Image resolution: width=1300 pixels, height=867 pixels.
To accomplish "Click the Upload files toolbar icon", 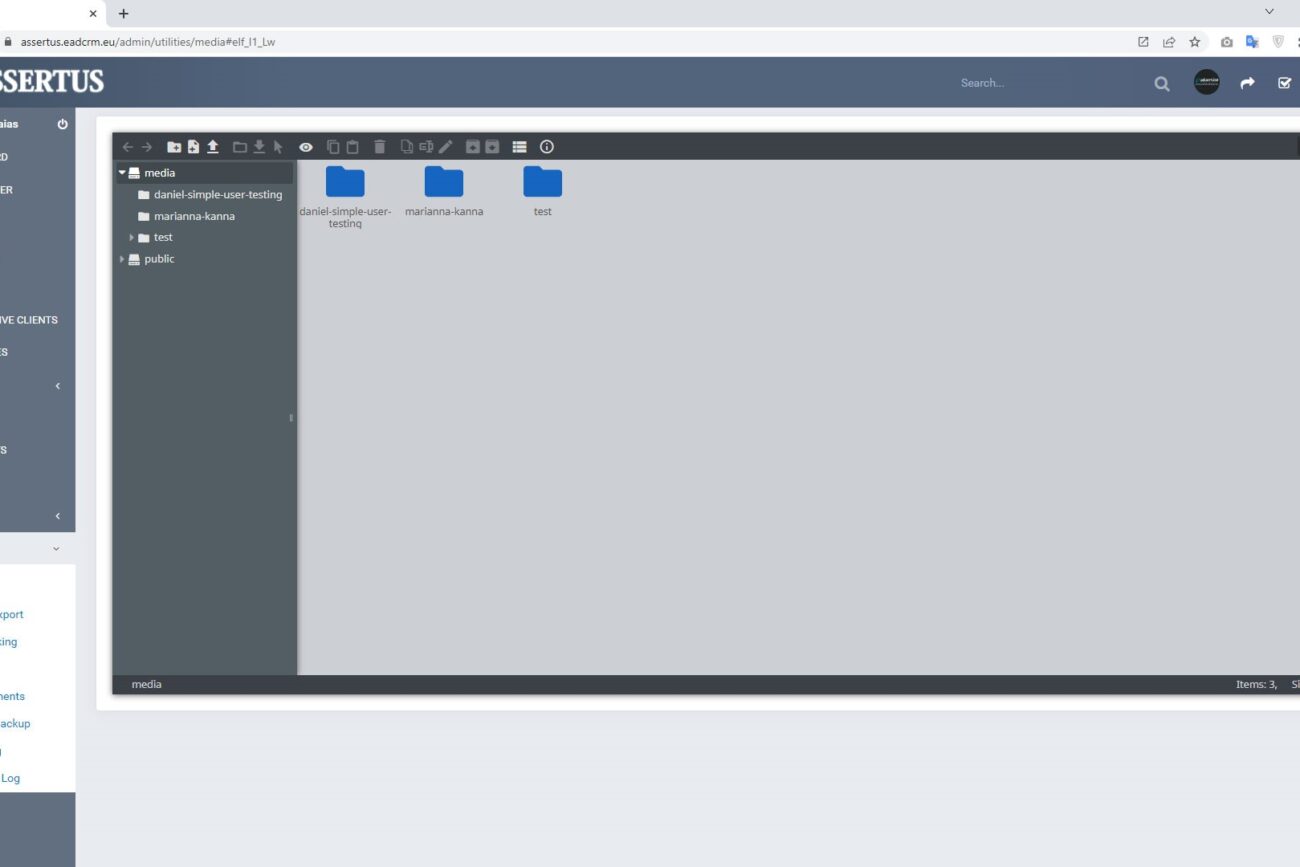I will 213,147.
